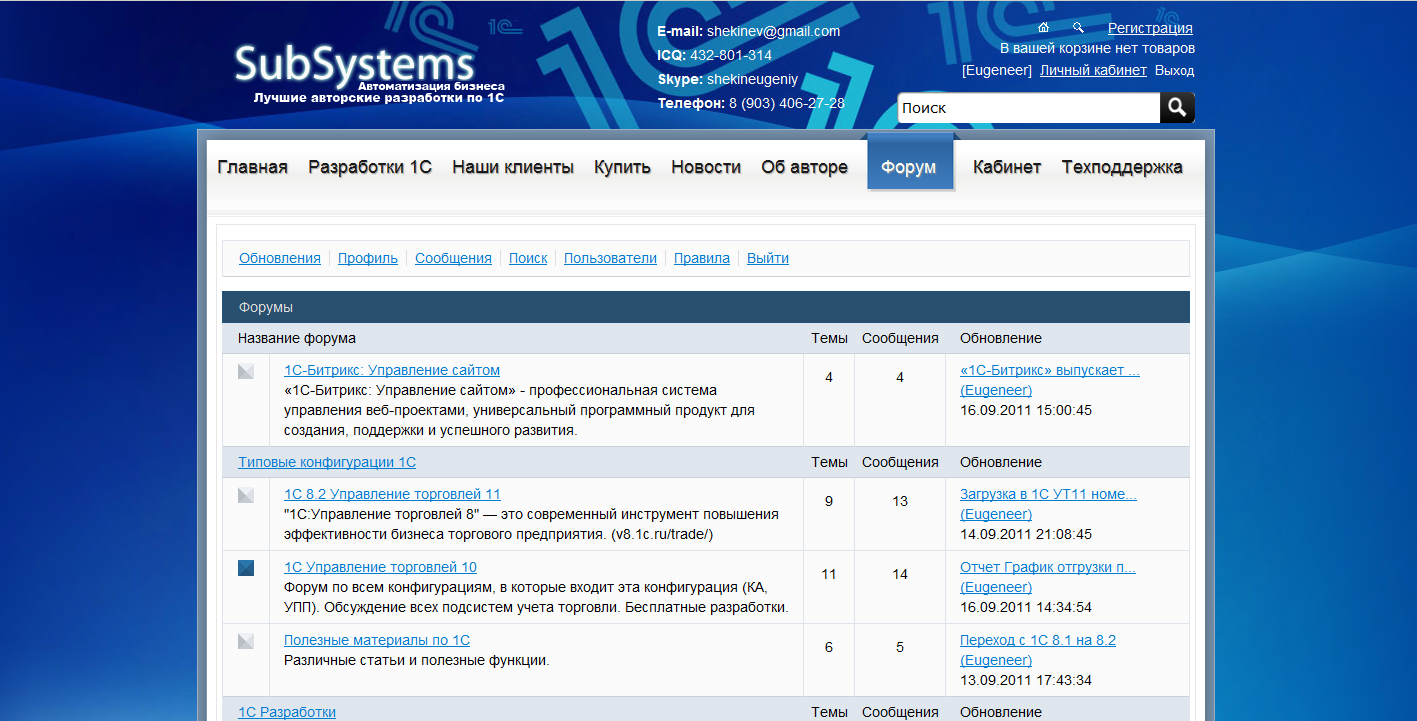Open Новости in the main menu
The height and width of the screenshot is (721, 1417).
pyautogui.click(x=706, y=167)
